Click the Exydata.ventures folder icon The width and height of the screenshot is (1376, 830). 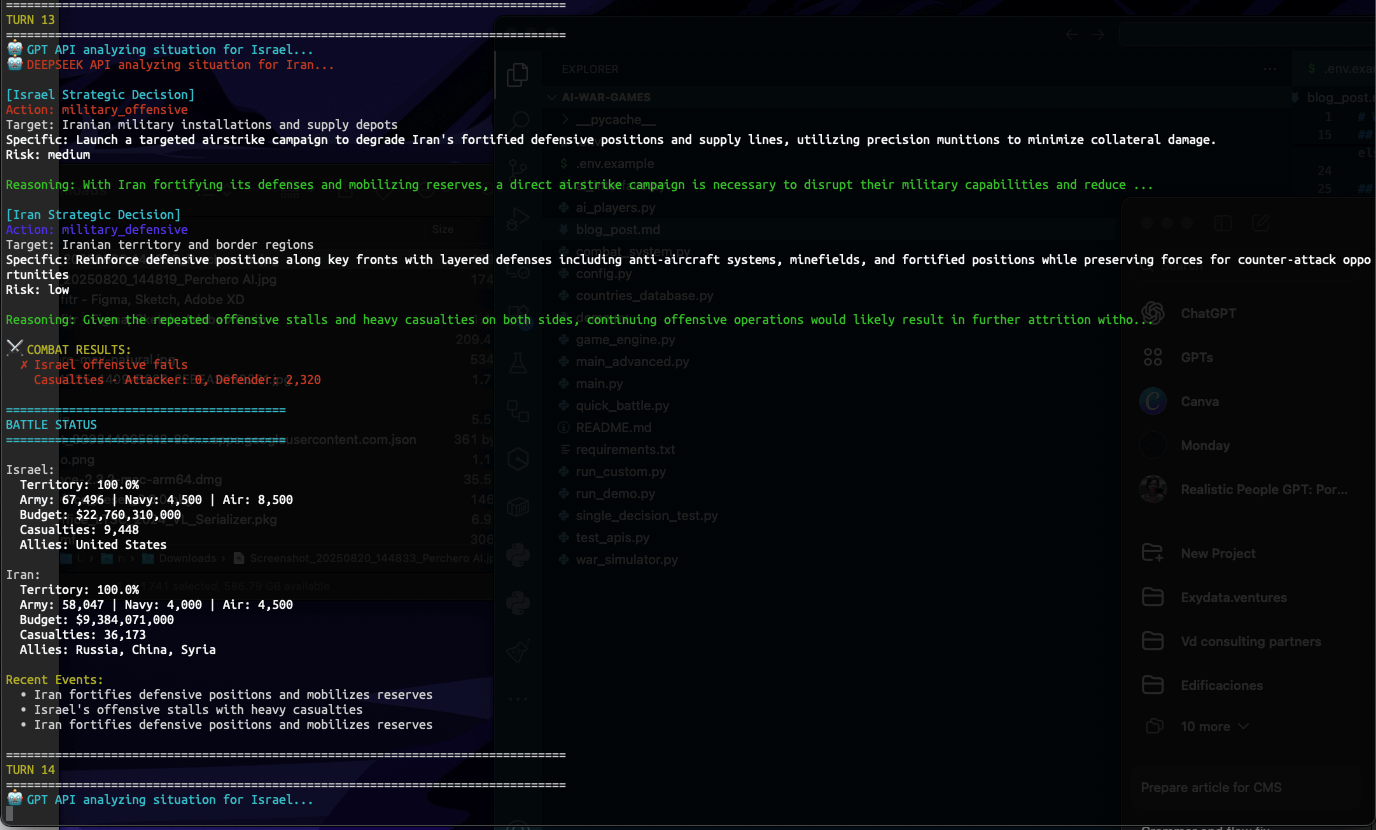click(1153, 597)
